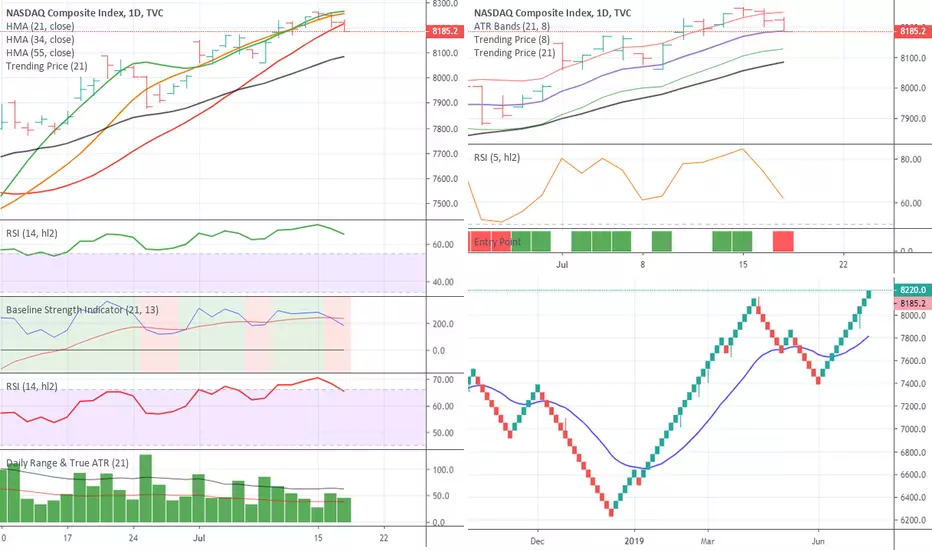Select the HMA (55, close) indicator label
The height and width of the screenshot is (550, 932).
point(40,52)
